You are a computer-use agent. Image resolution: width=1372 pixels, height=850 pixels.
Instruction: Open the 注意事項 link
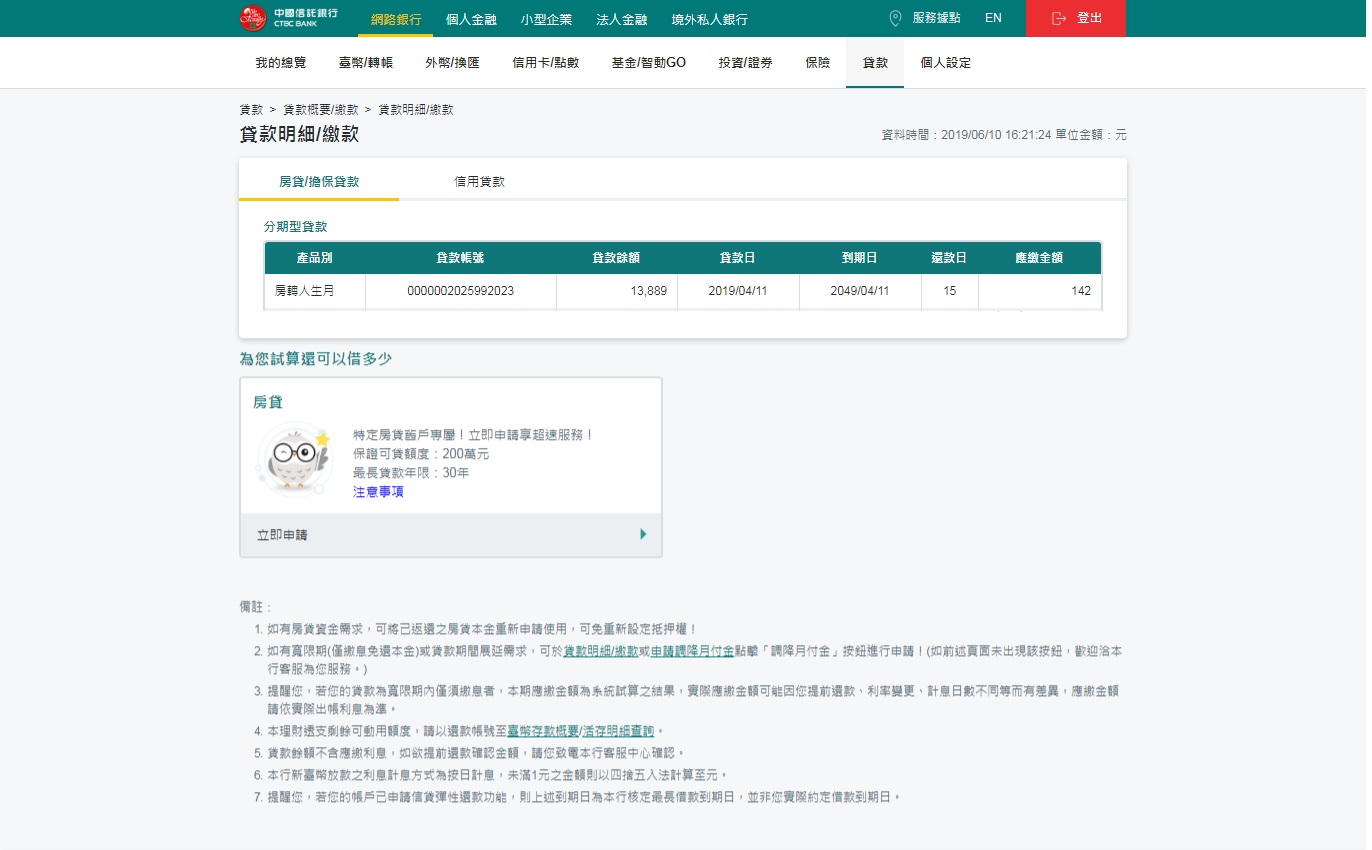tap(378, 492)
